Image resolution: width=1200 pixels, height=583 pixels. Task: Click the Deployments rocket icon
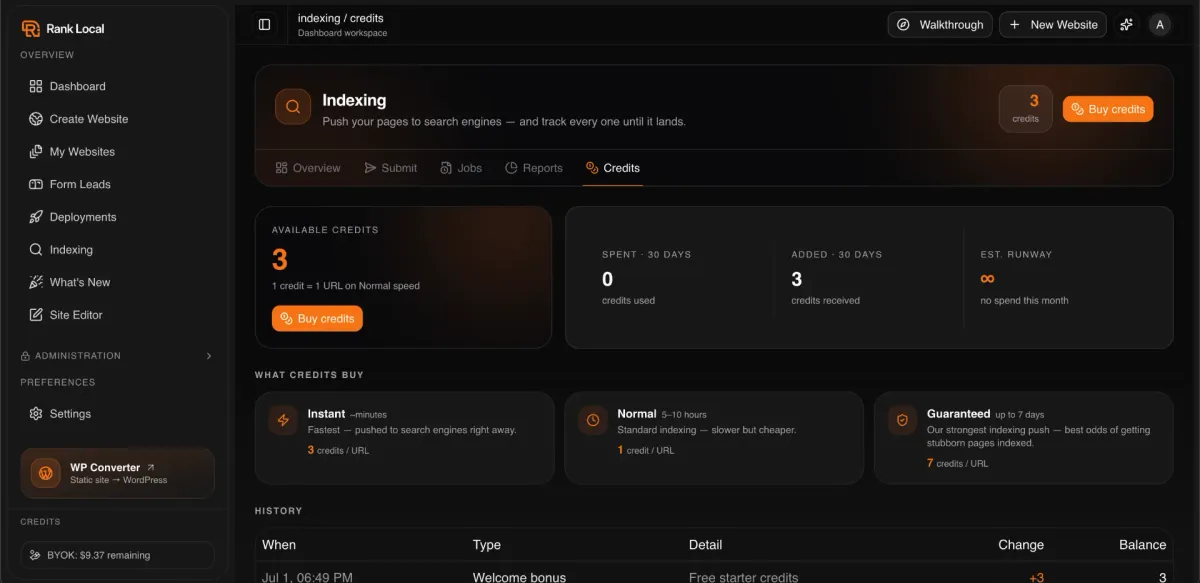click(36, 217)
